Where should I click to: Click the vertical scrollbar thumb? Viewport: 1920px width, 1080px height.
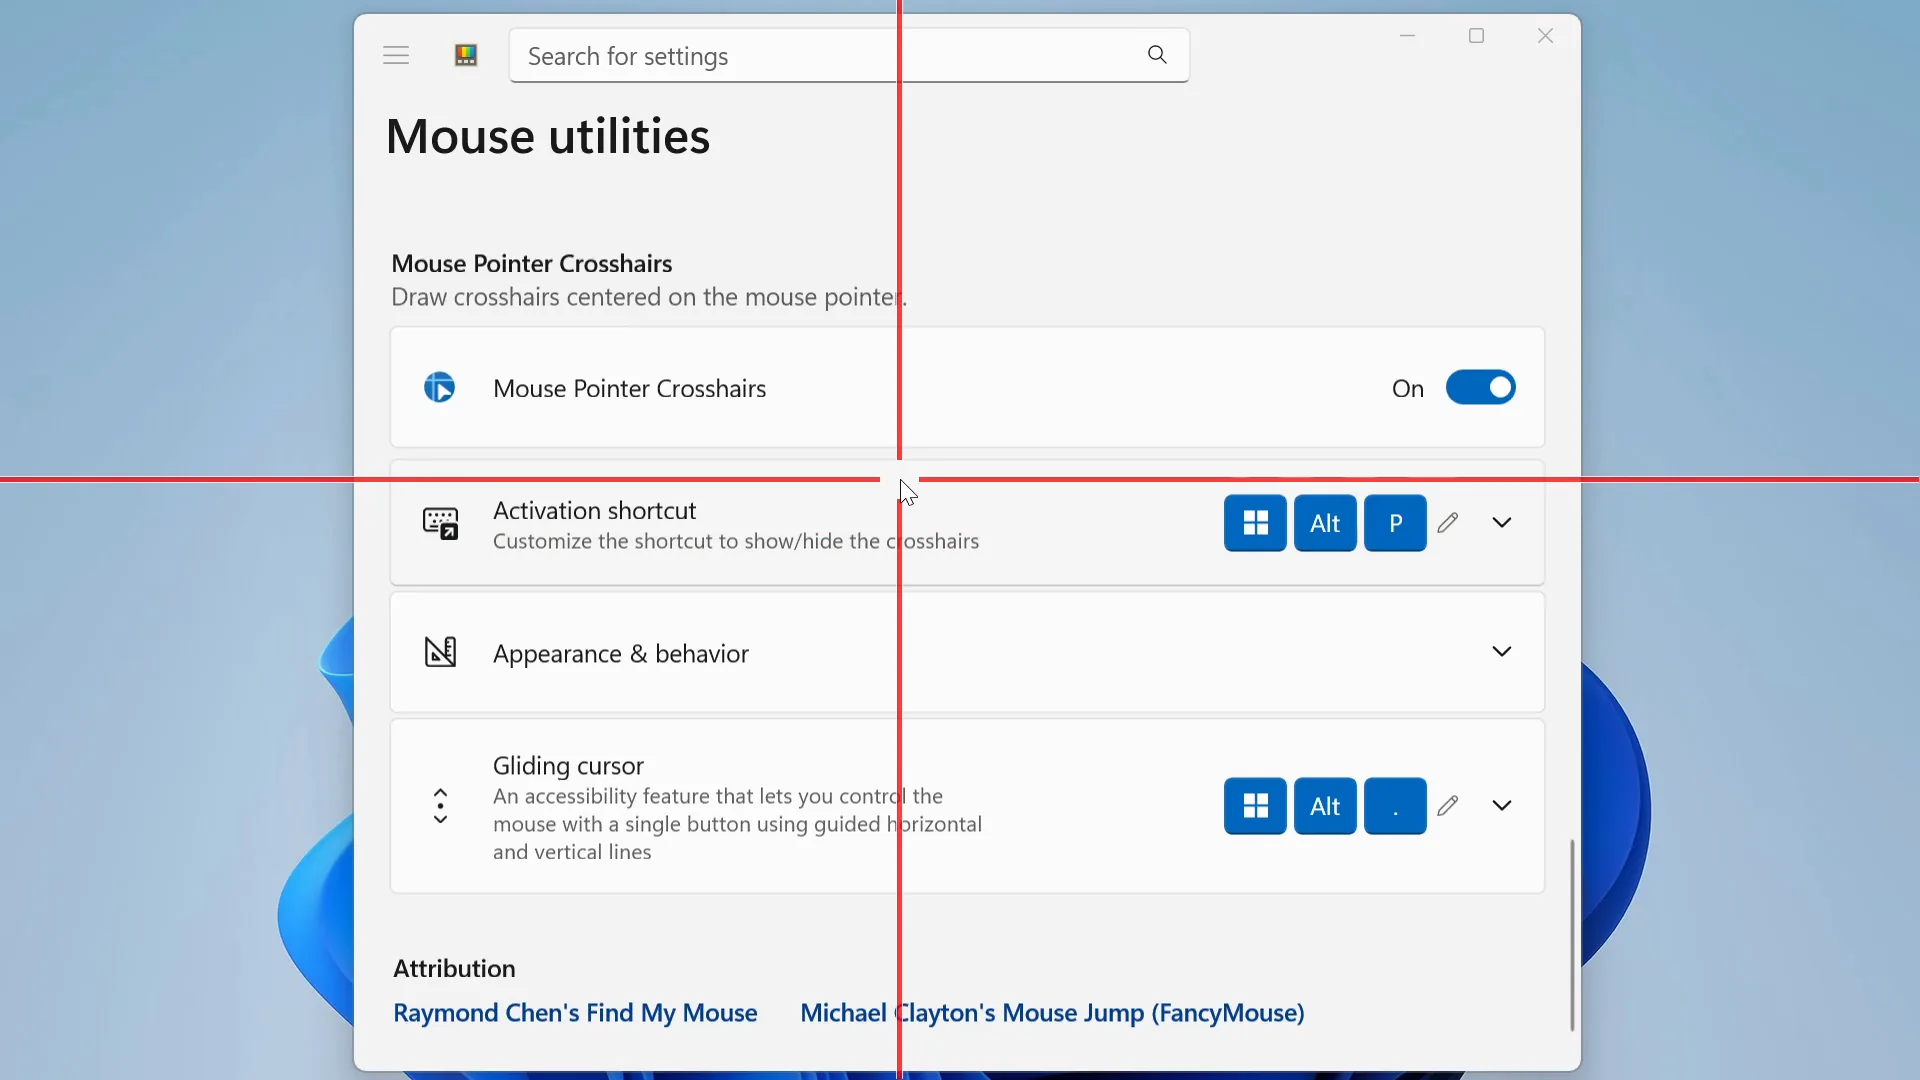(1572, 935)
